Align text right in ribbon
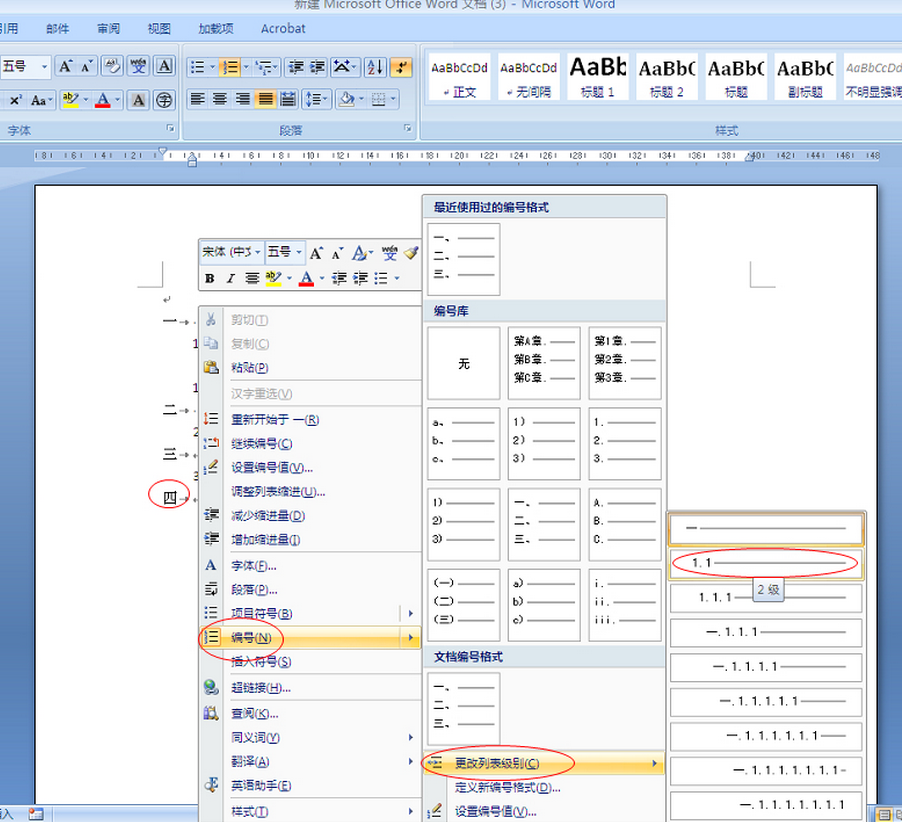Screen dimensions: 913x822 click(x=243, y=99)
